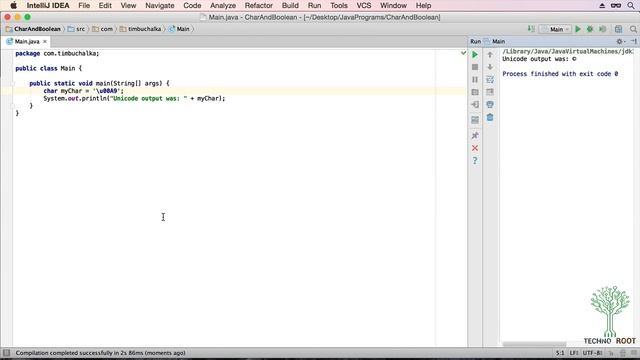Viewport: 640px width, 360px height.
Task: Open Run panel help question mark
Action: tap(475, 161)
